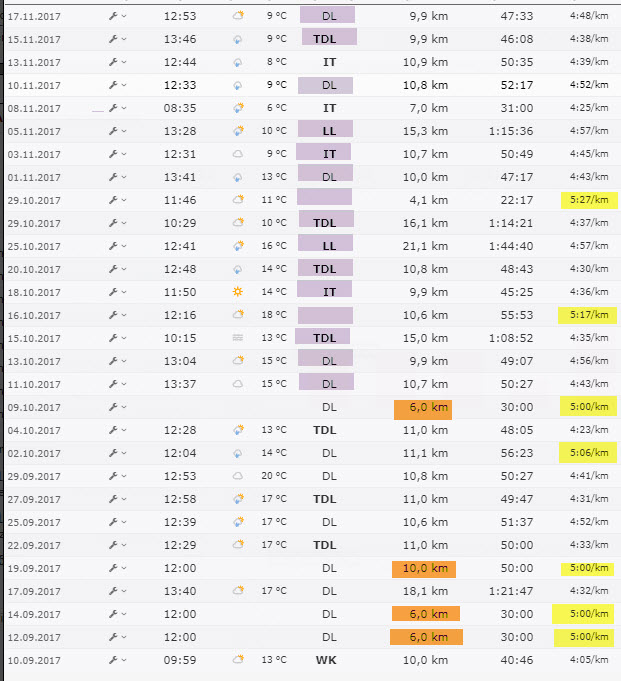Click the cloud weather icon on 03.11.2017
Viewport: 621px width, 681px height.
[238, 154]
